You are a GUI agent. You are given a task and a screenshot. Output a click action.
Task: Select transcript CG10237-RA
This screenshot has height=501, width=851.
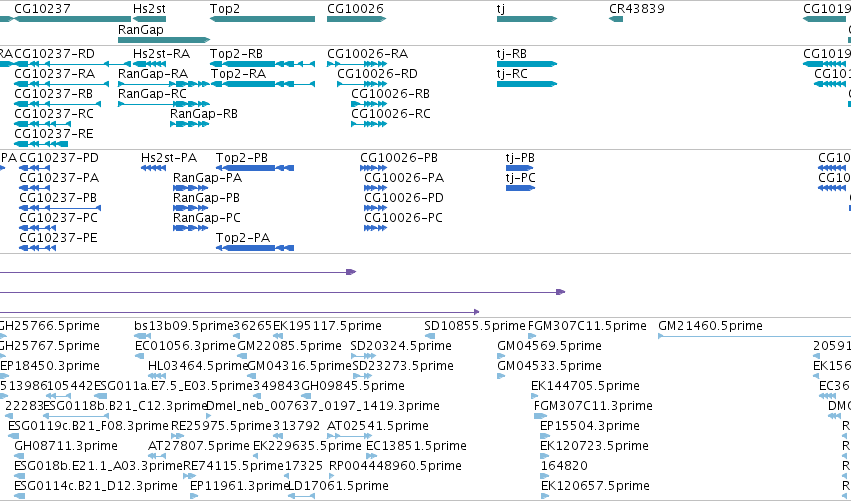click(54, 74)
